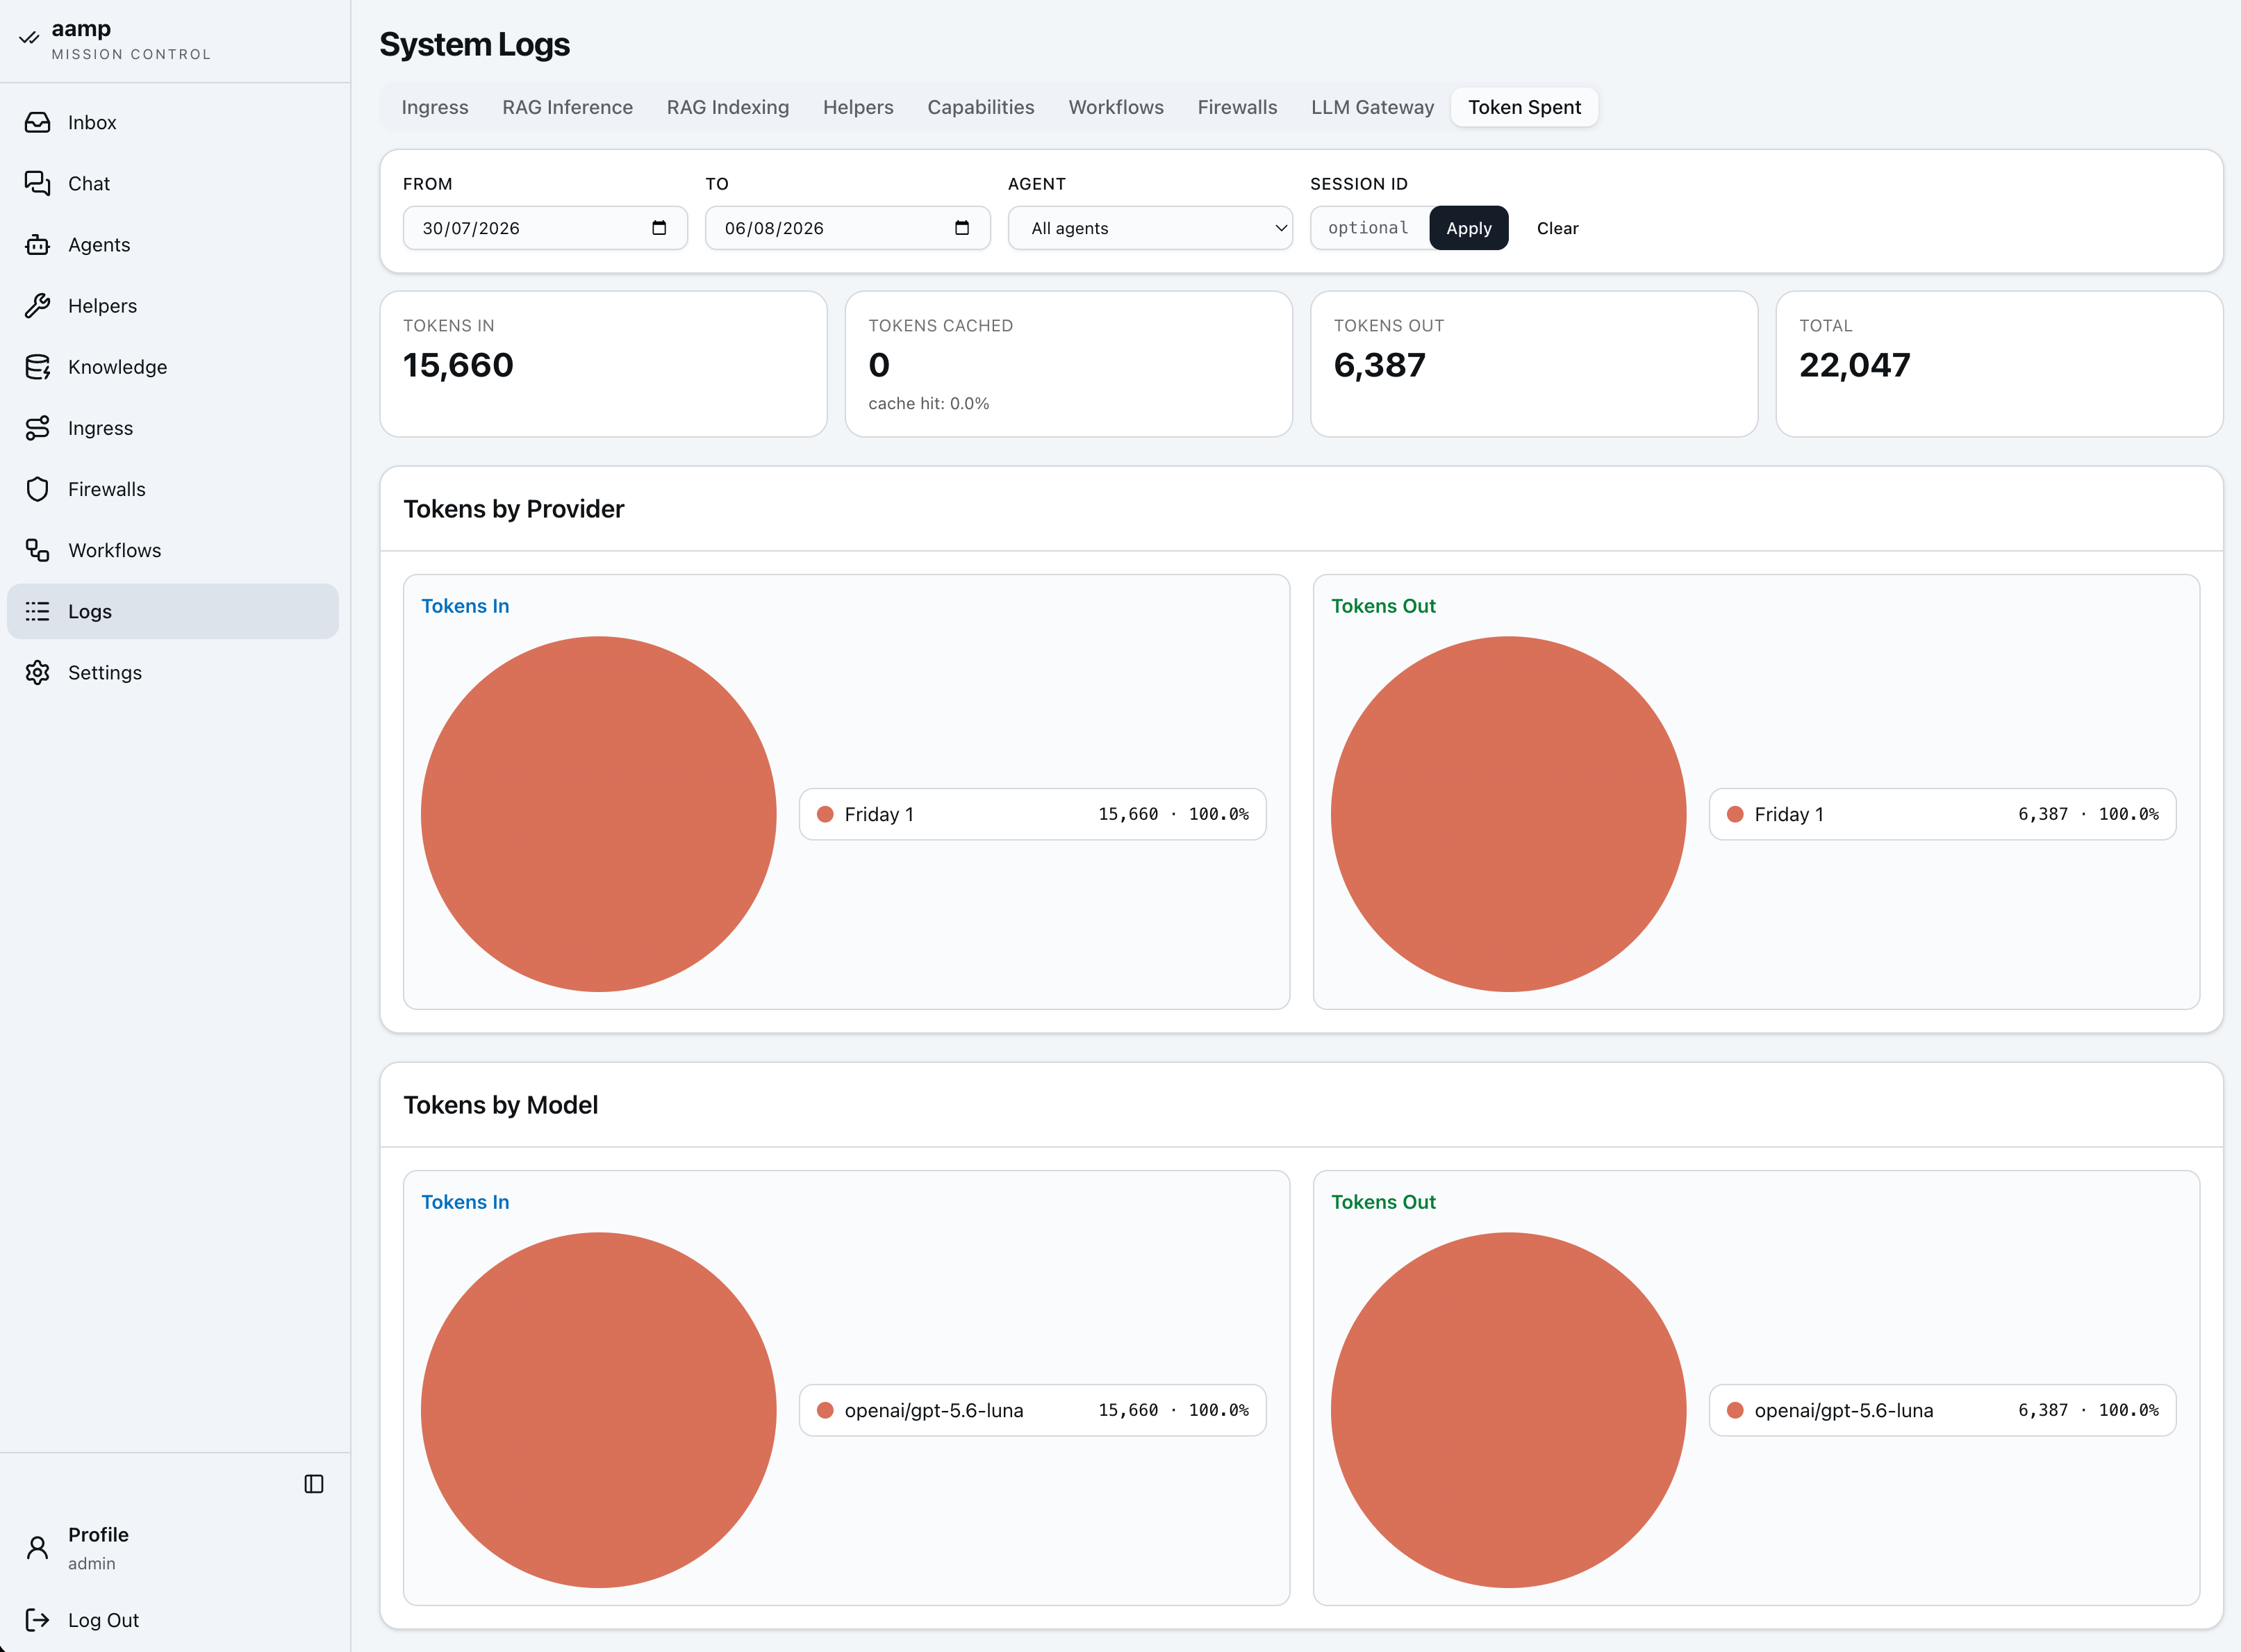Click gpt-5.6-luna swatch in model Tokens In
Screen dimensions: 2241x1652
pyautogui.click(x=825, y=1410)
